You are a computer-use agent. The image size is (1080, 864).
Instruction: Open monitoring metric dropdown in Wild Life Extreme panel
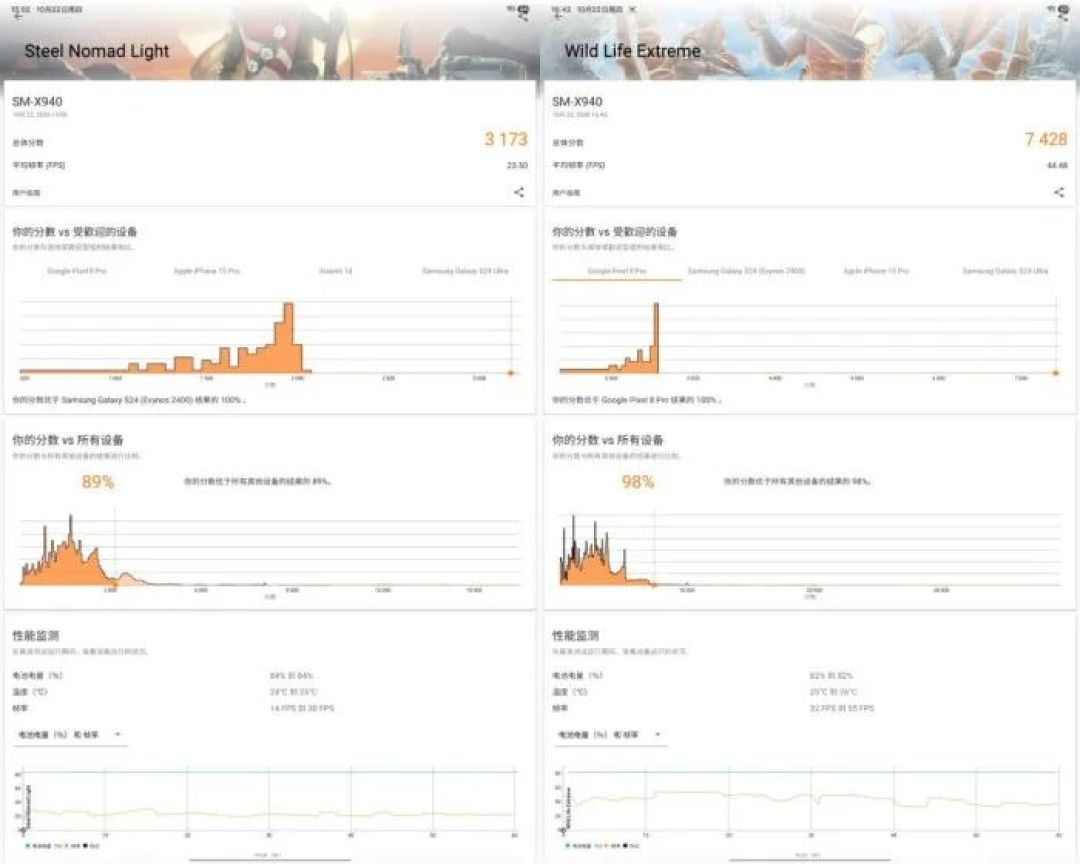click(x=610, y=735)
